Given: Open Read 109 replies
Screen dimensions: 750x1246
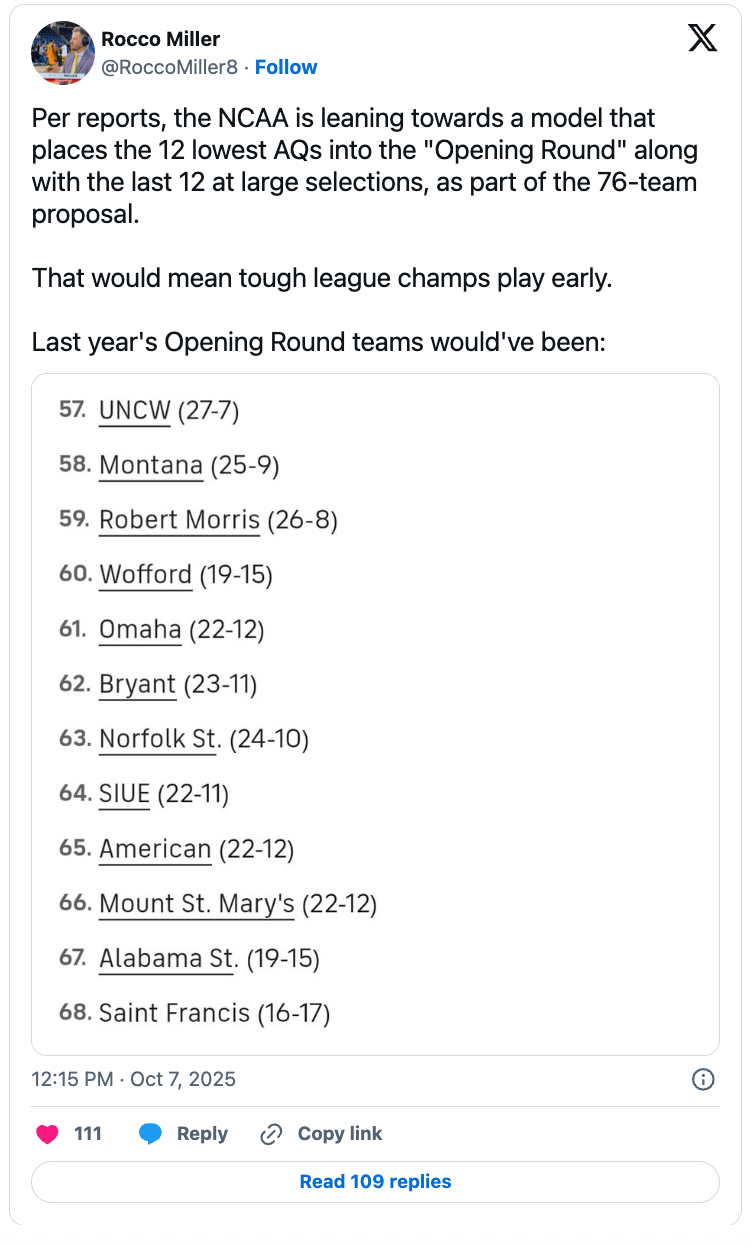Looking at the screenshot, I should (x=375, y=1182).
